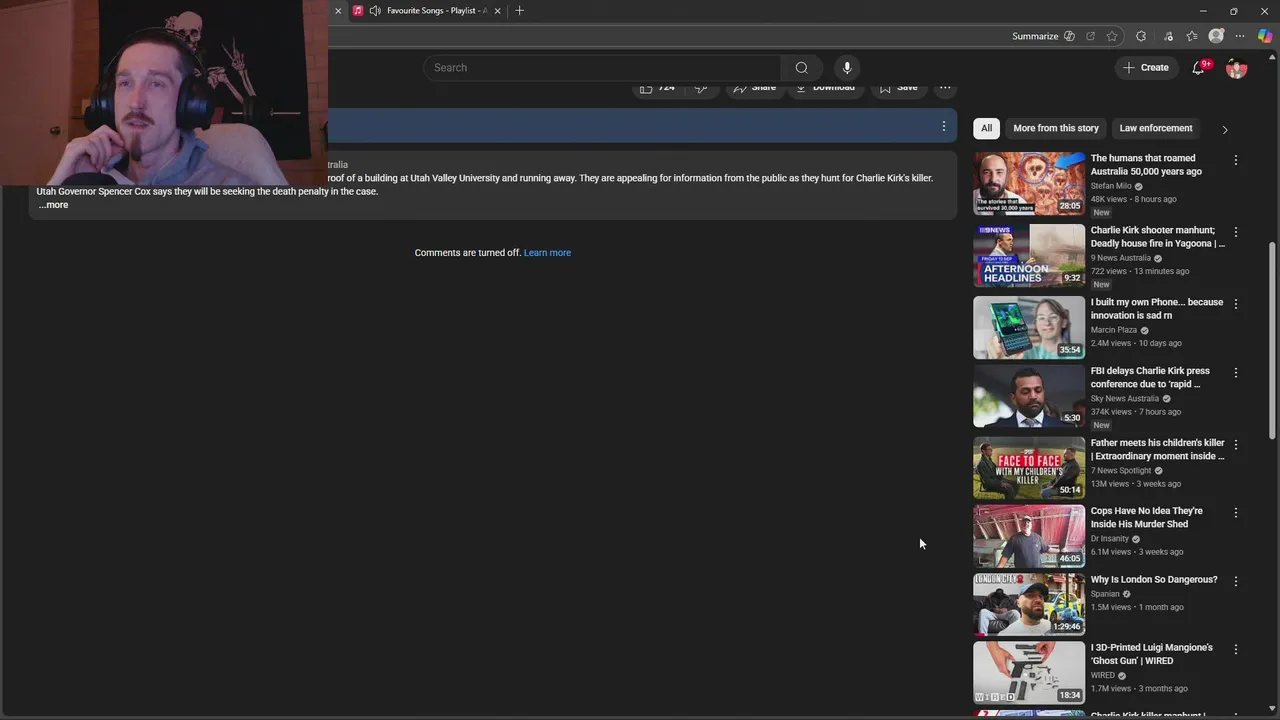
Task: Open the media control icon in toolbar
Action: (x=1168, y=36)
